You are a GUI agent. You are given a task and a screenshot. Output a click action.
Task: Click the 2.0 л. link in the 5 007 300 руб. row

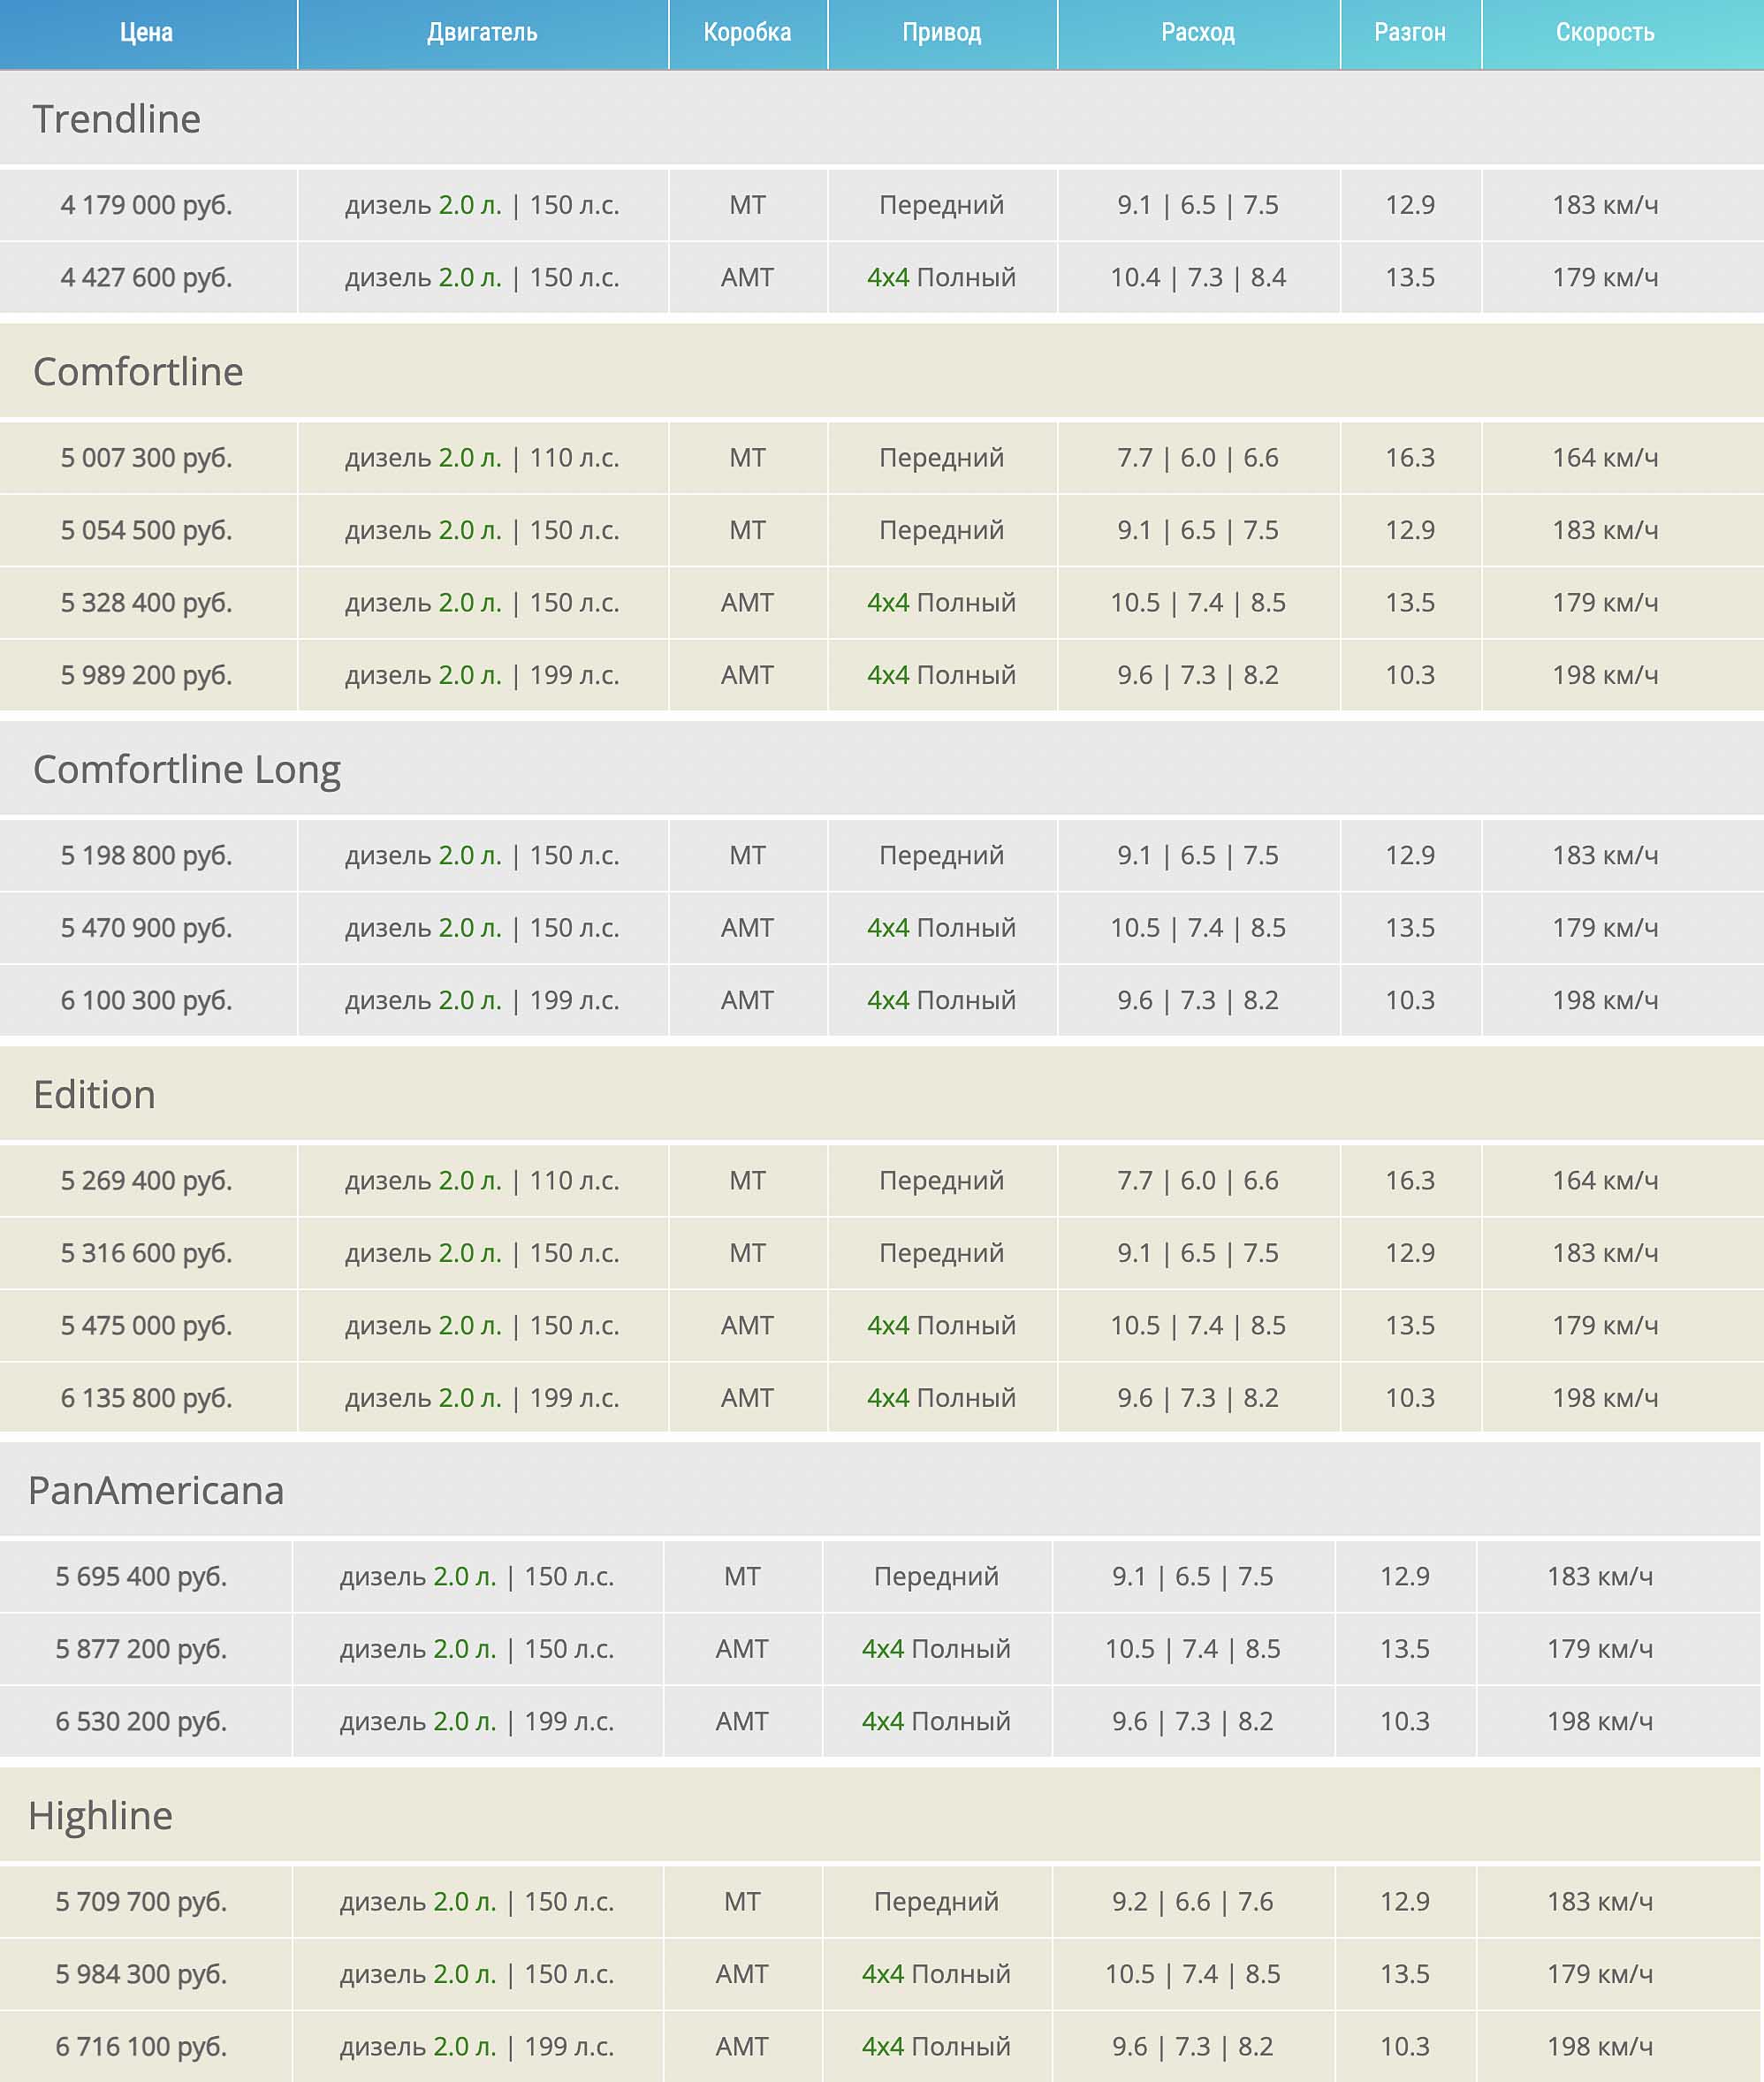[x=469, y=458]
